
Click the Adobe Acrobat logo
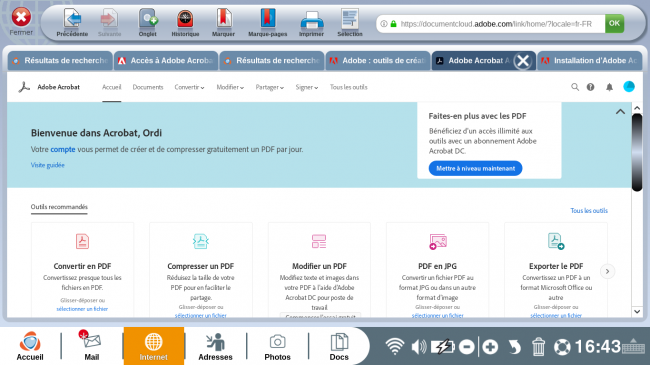24,87
